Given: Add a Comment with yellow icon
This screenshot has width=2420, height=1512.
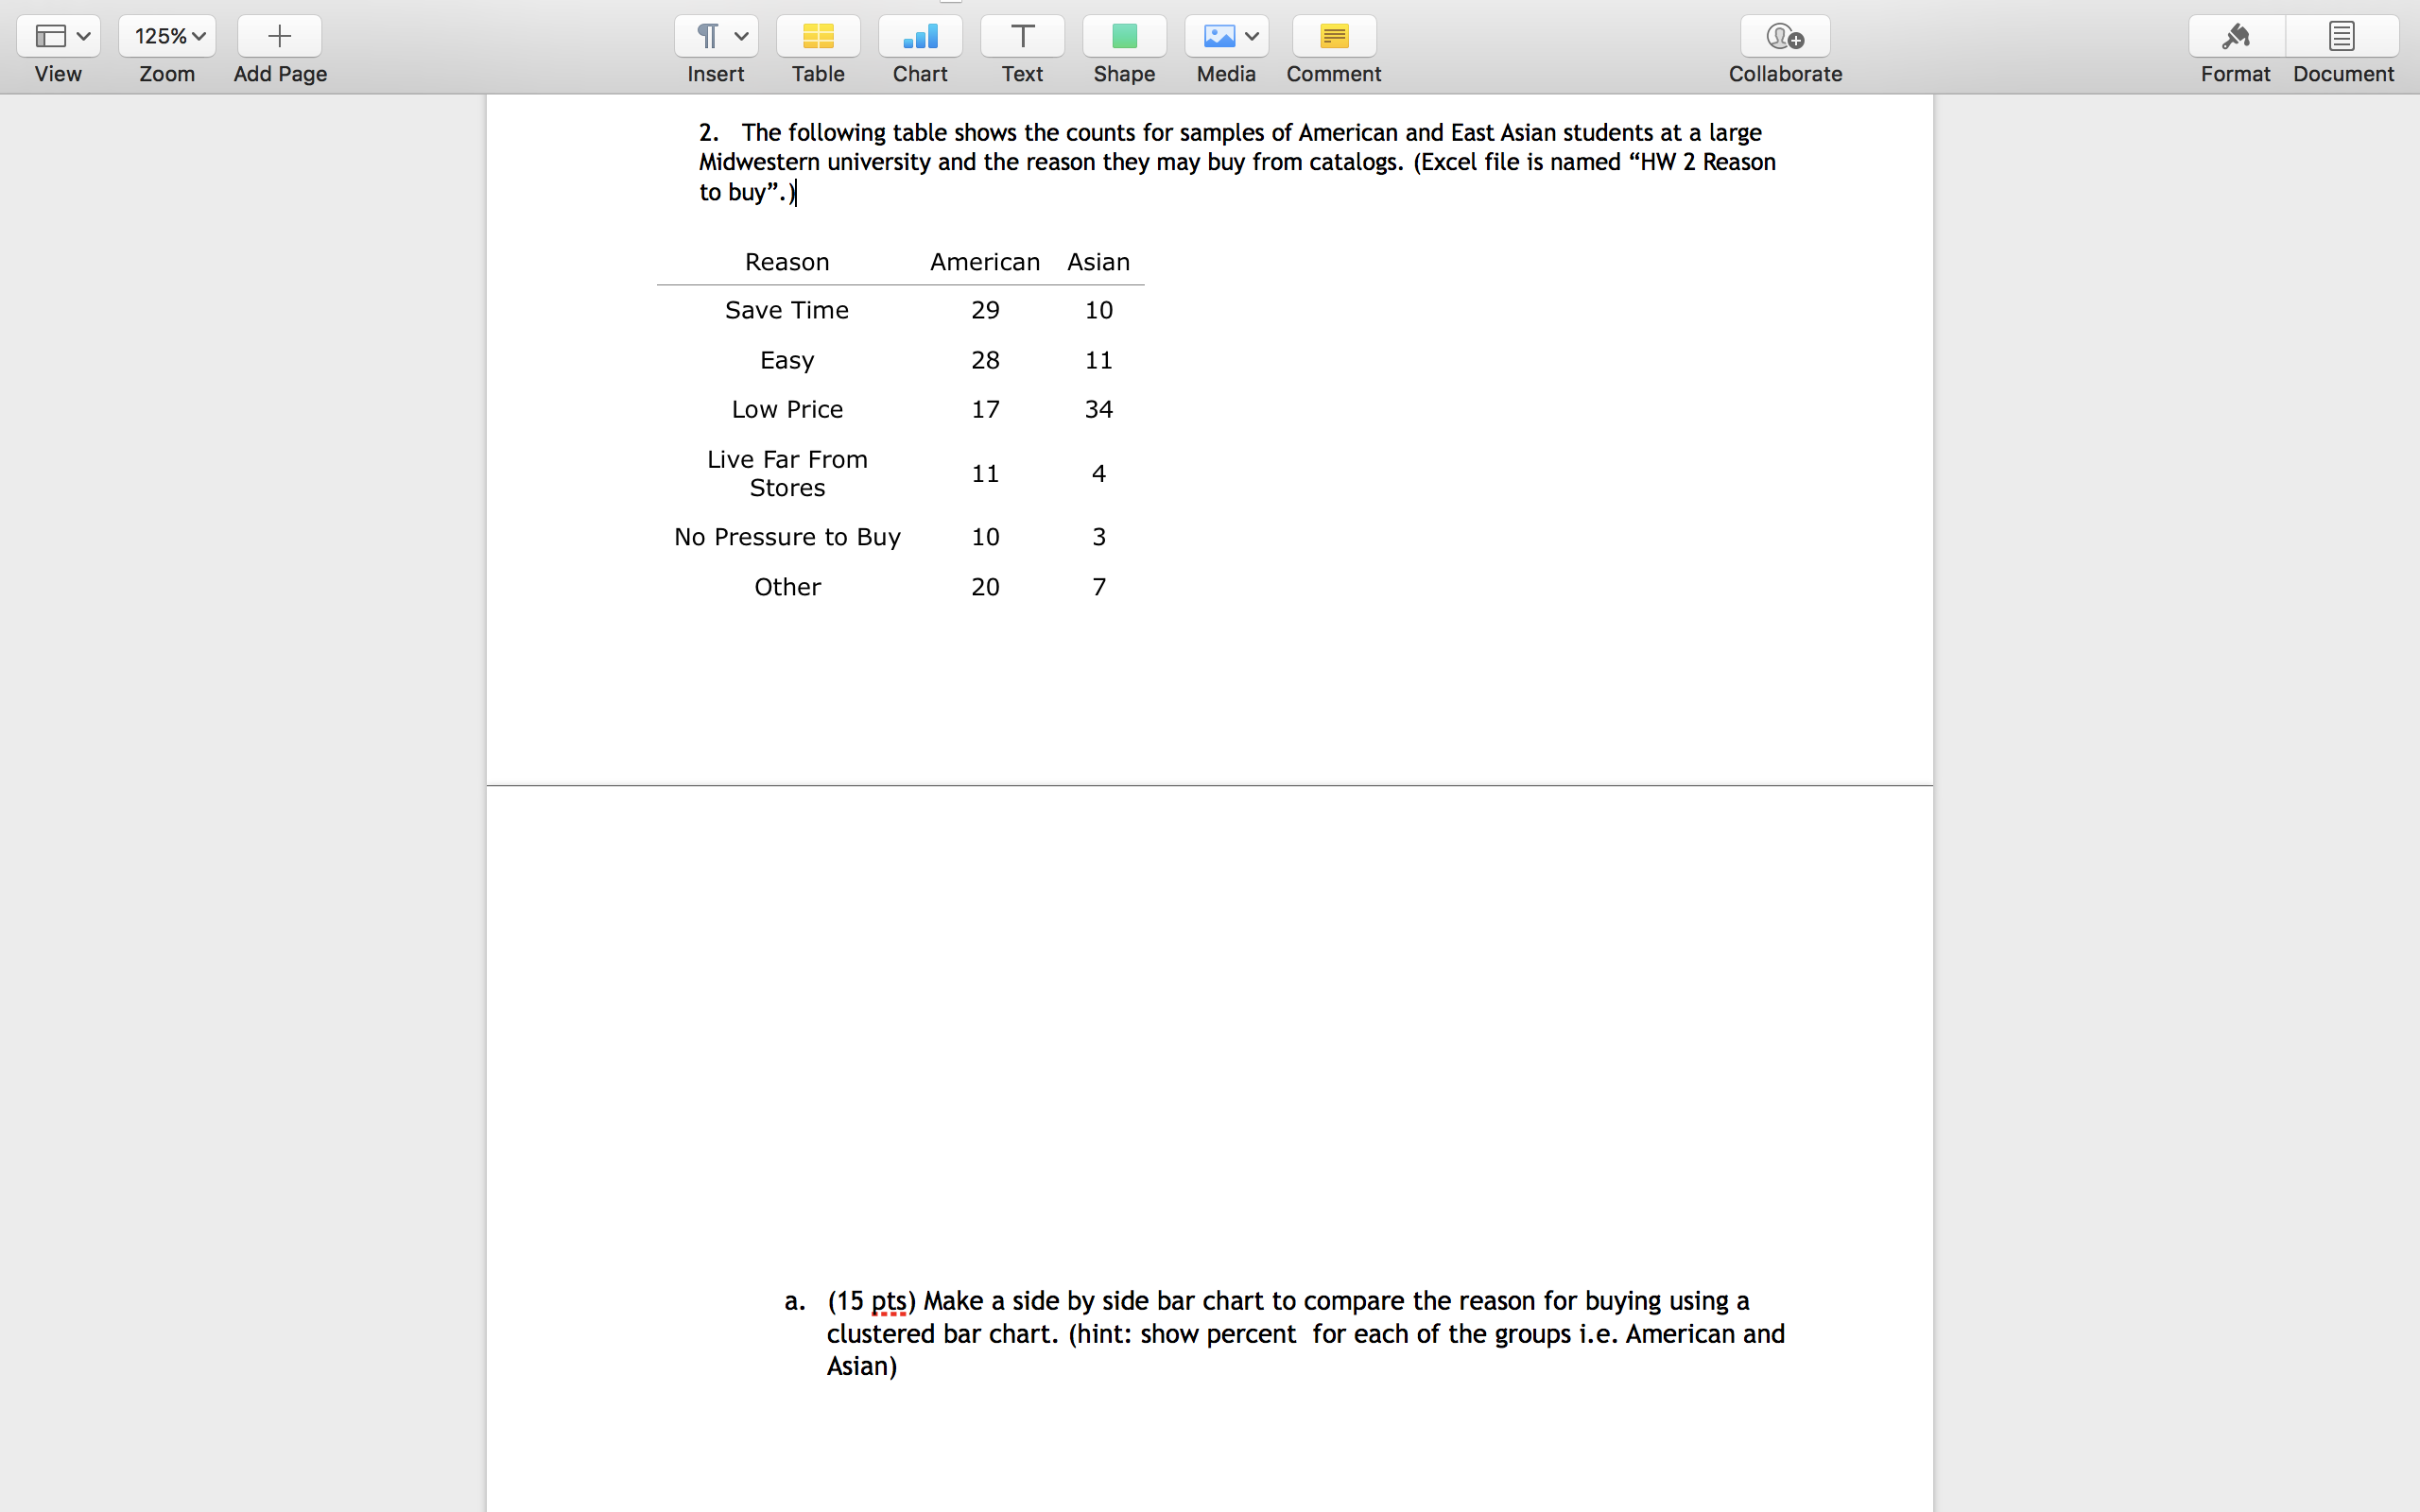Looking at the screenshot, I should (x=1333, y=37).
